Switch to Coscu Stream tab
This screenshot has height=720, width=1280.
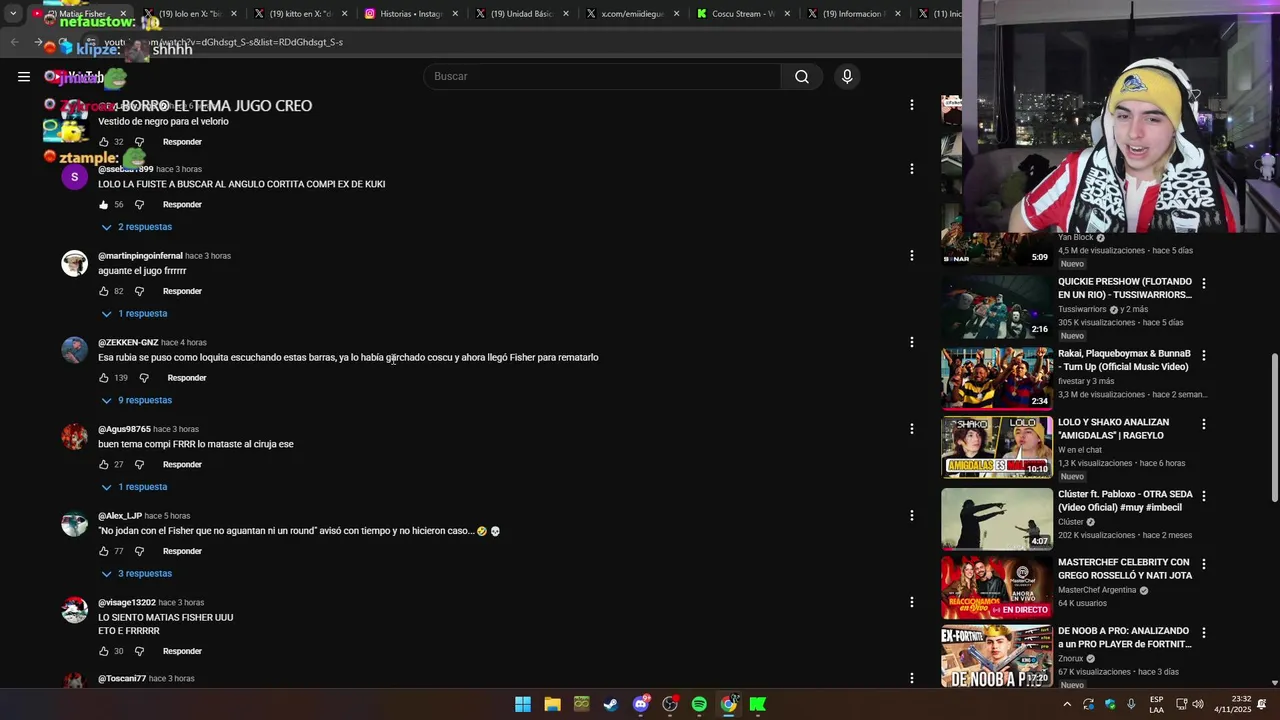[743, 14]
